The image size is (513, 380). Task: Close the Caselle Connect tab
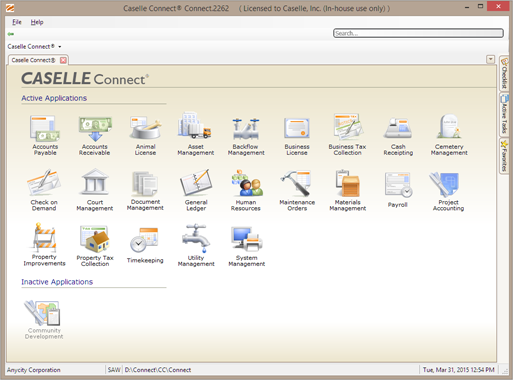[x=63, y=60]
